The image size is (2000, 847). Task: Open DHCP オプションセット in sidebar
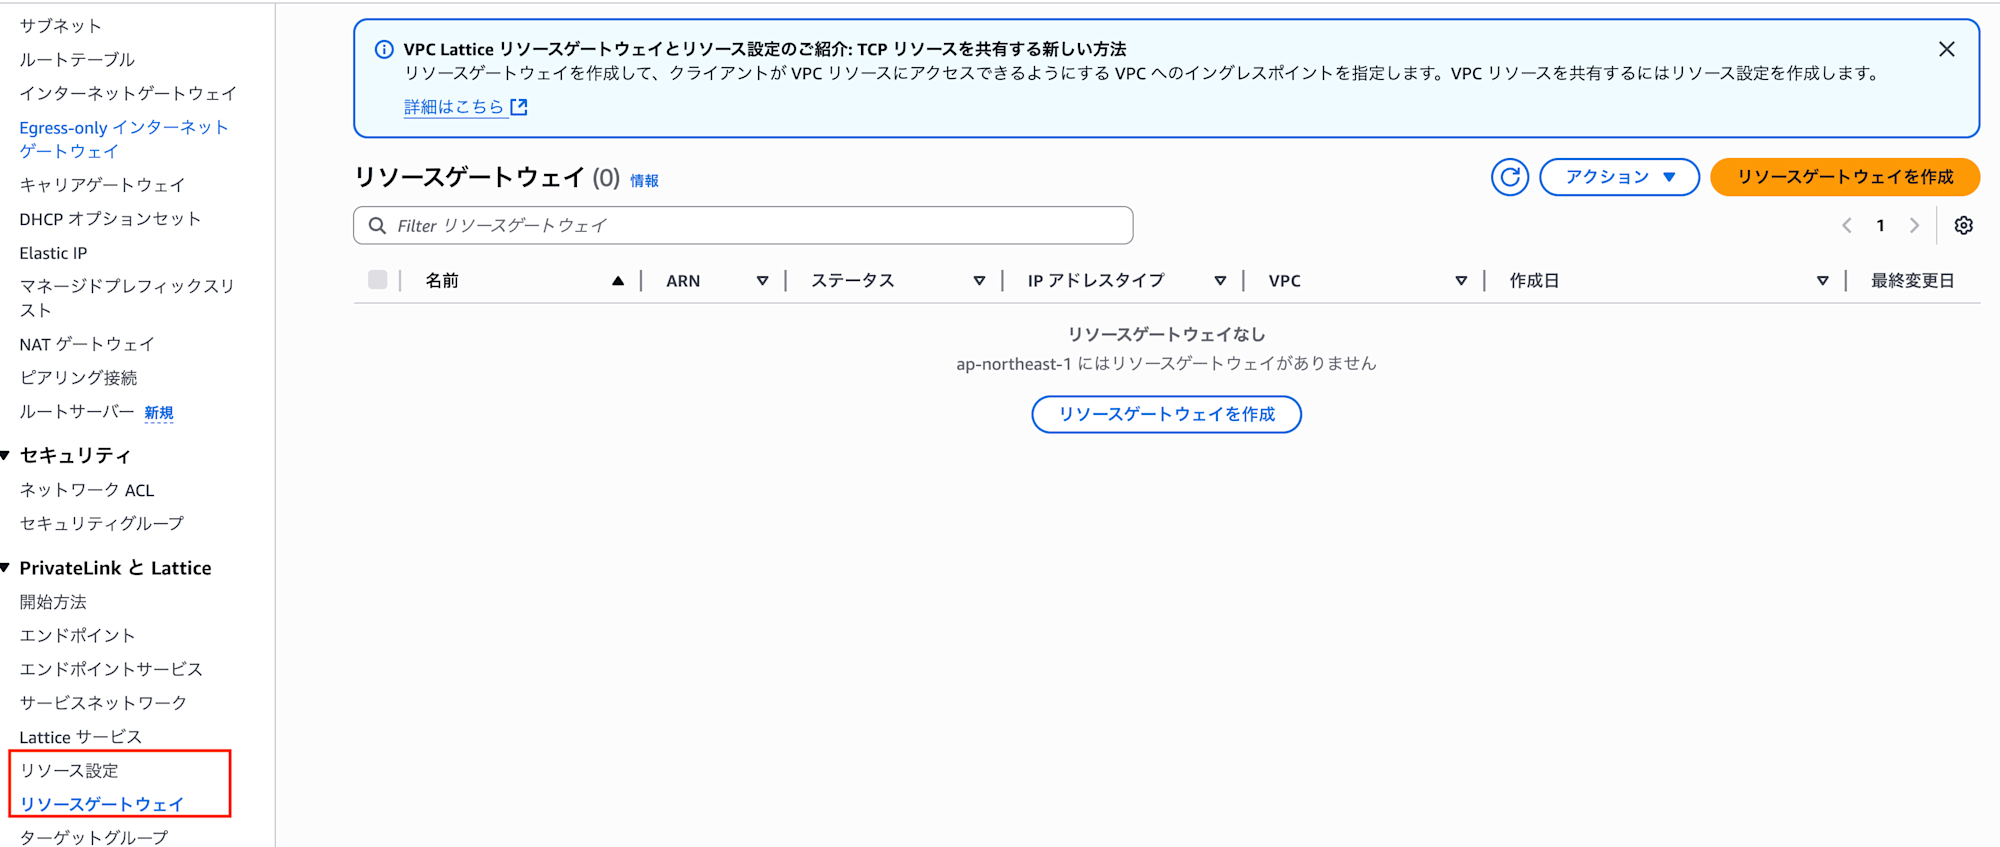[110, 219]
